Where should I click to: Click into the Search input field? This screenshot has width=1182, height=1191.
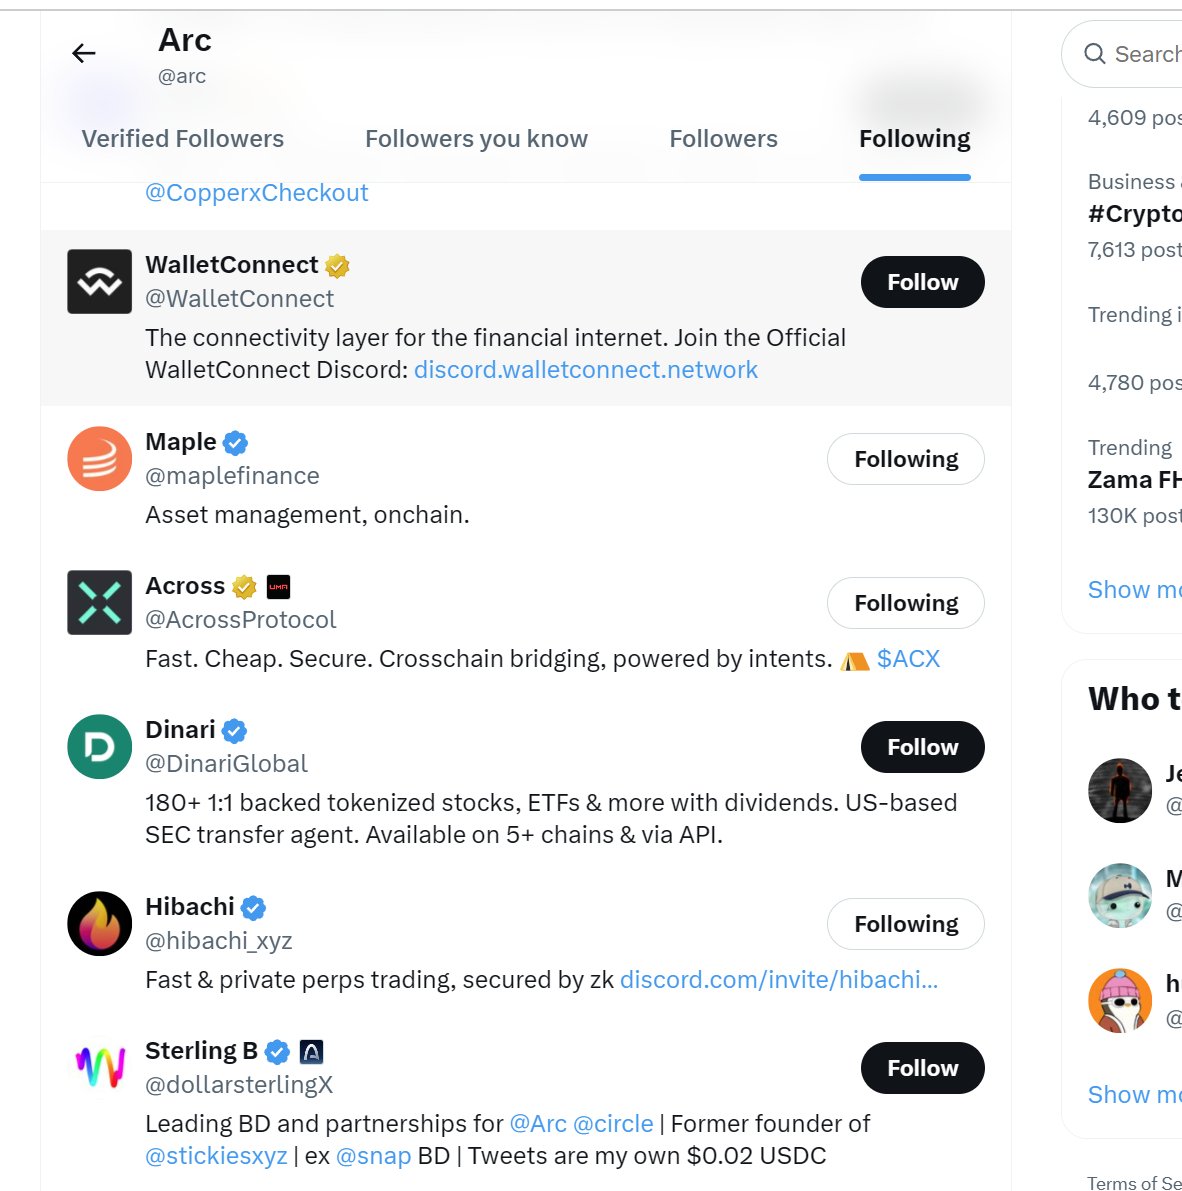pyautogui.click(x=1145, y=54)
